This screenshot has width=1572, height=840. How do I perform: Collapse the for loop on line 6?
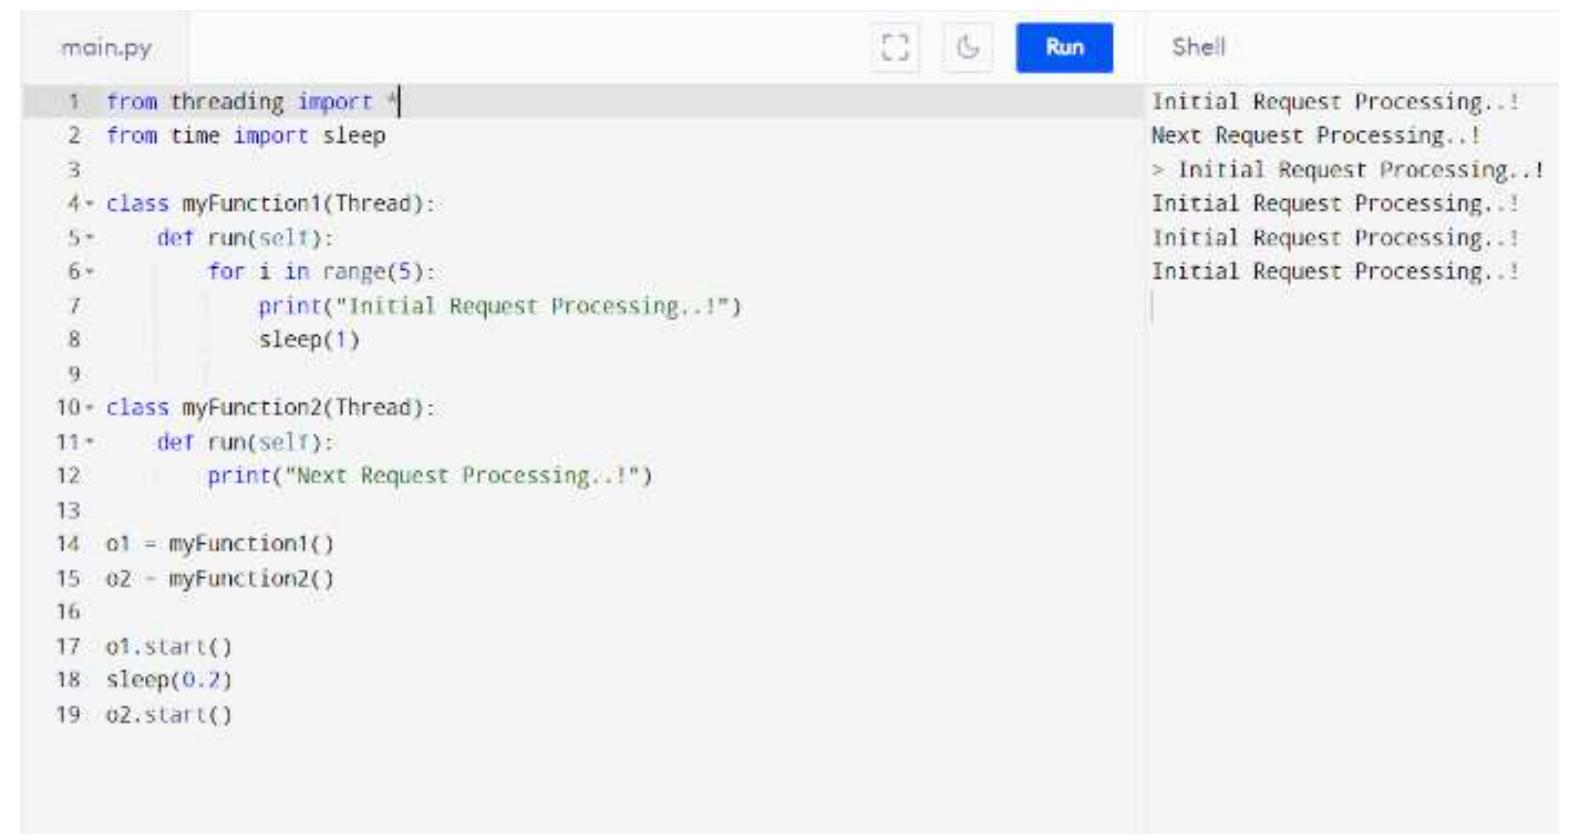point(90,272)
